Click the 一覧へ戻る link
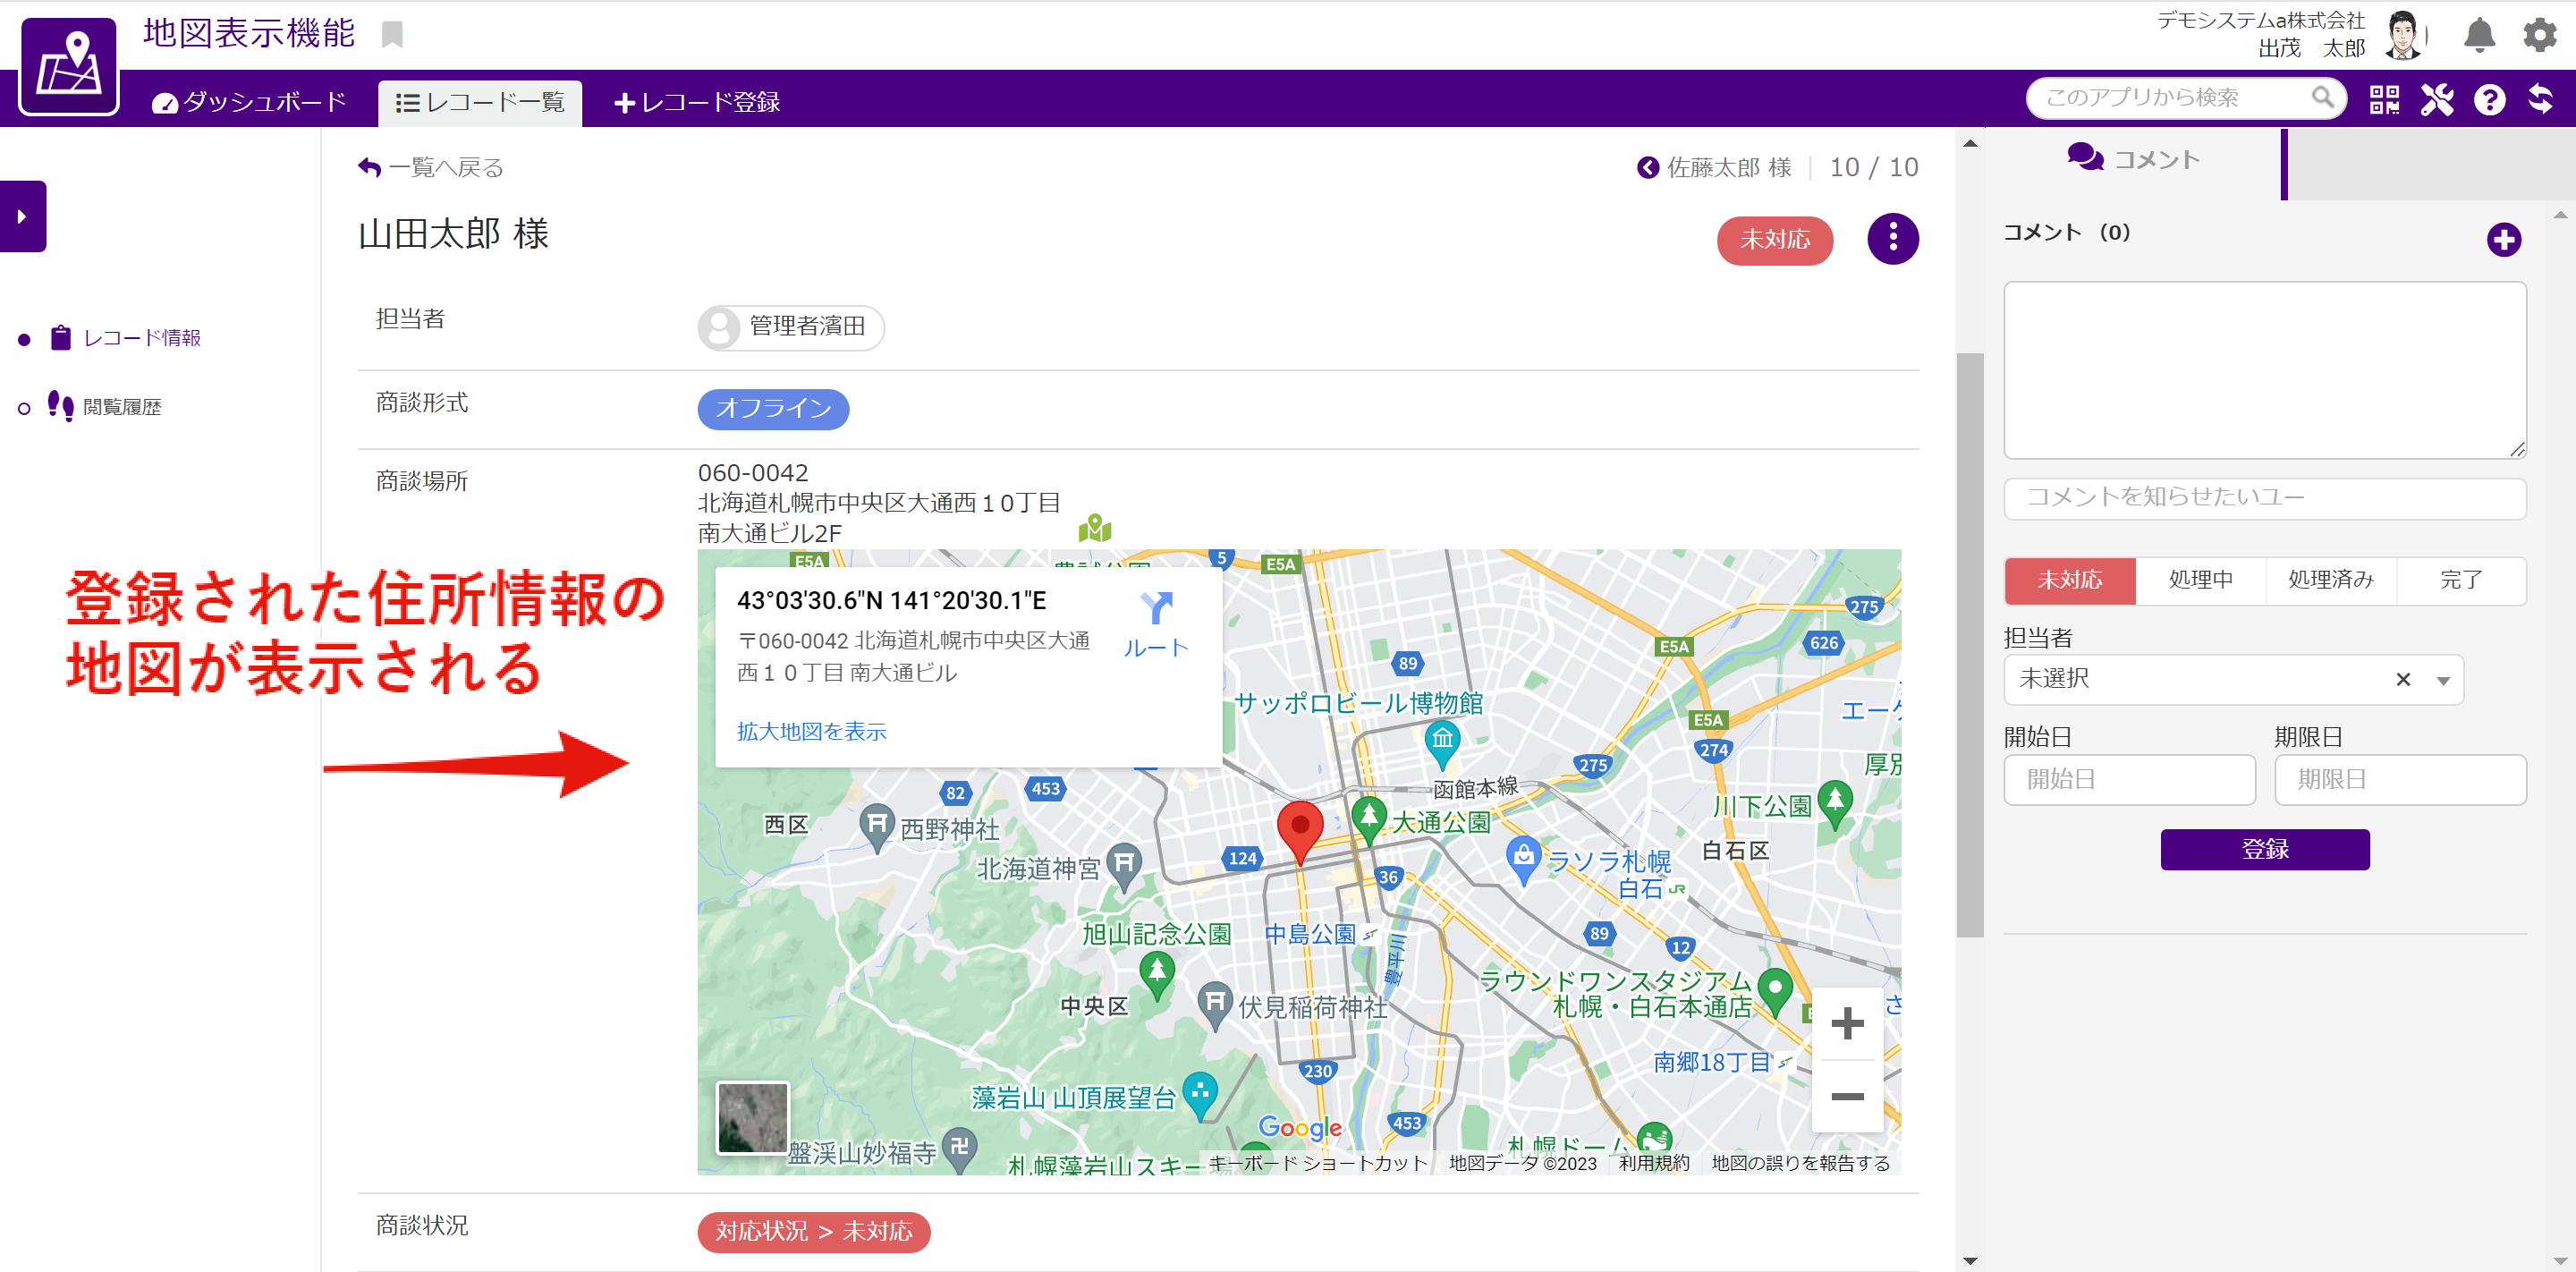2576x1272 pixels. (431, 167)
